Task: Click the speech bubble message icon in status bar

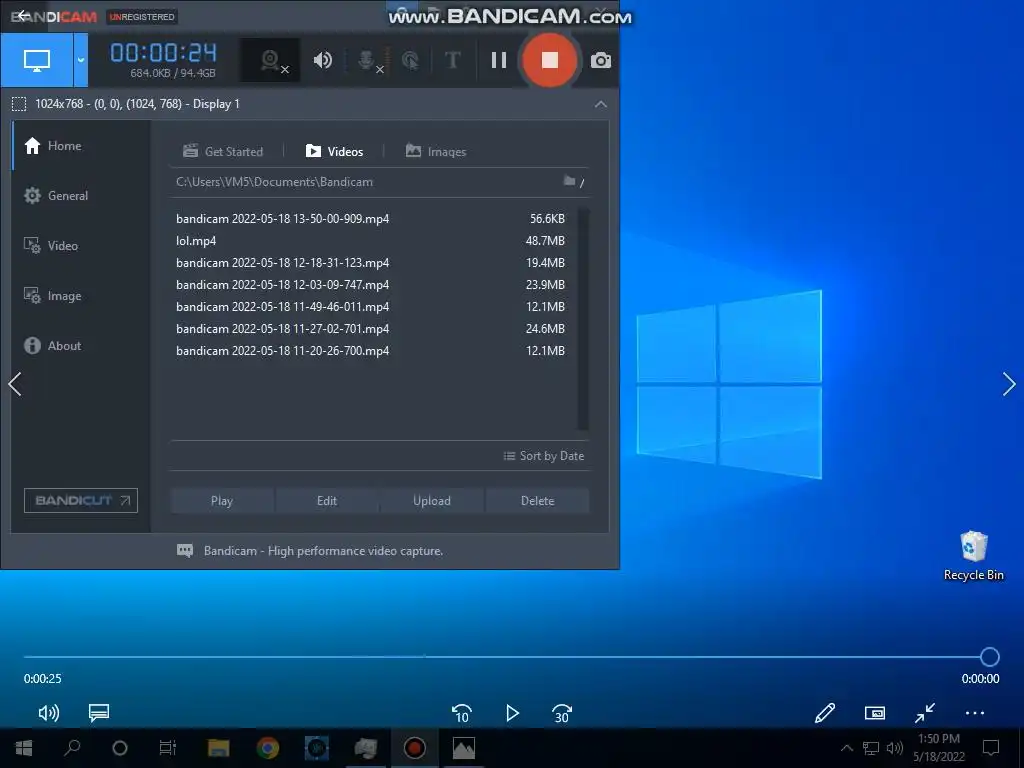Action: [x=185, y=551]
